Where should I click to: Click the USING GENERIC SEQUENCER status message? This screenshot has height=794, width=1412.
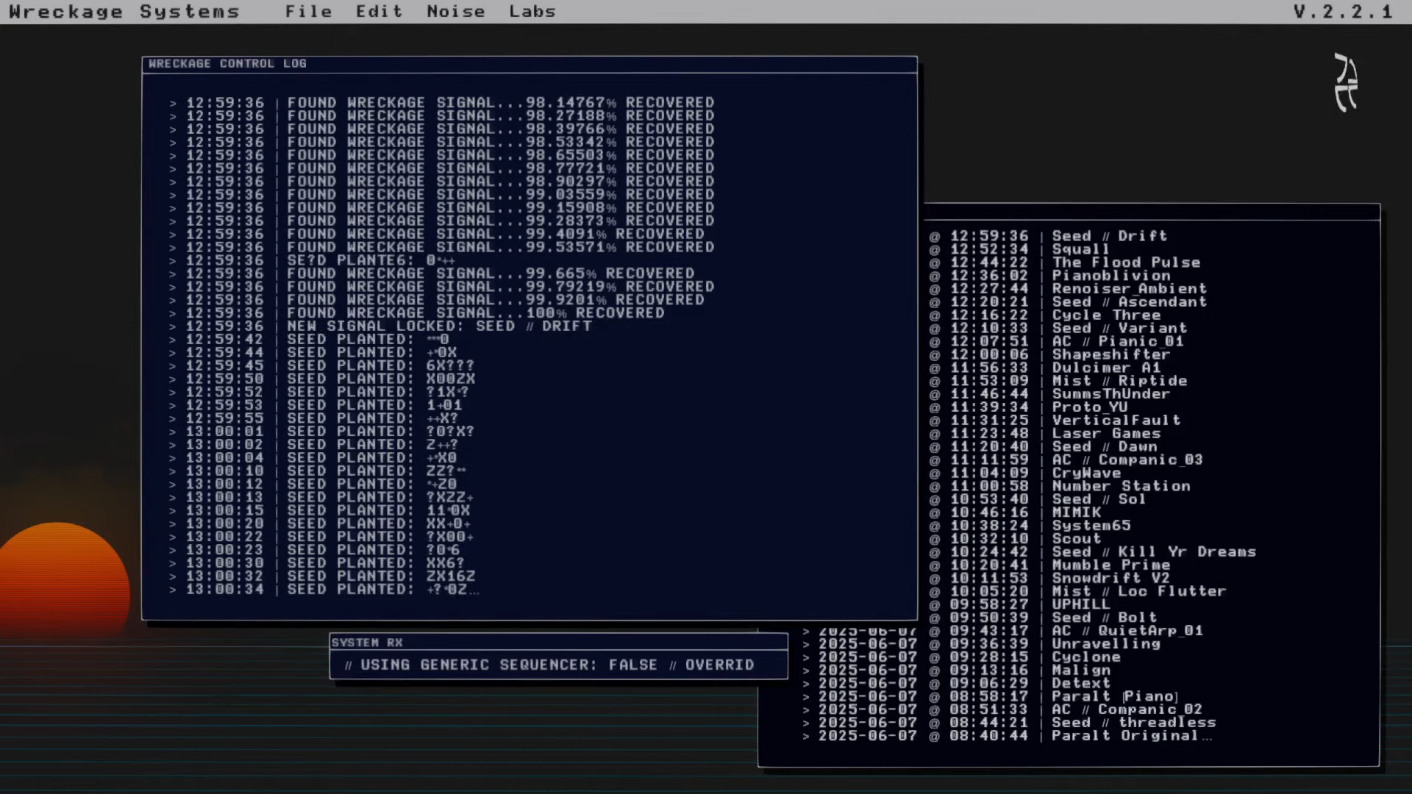[x=549, y=665]
